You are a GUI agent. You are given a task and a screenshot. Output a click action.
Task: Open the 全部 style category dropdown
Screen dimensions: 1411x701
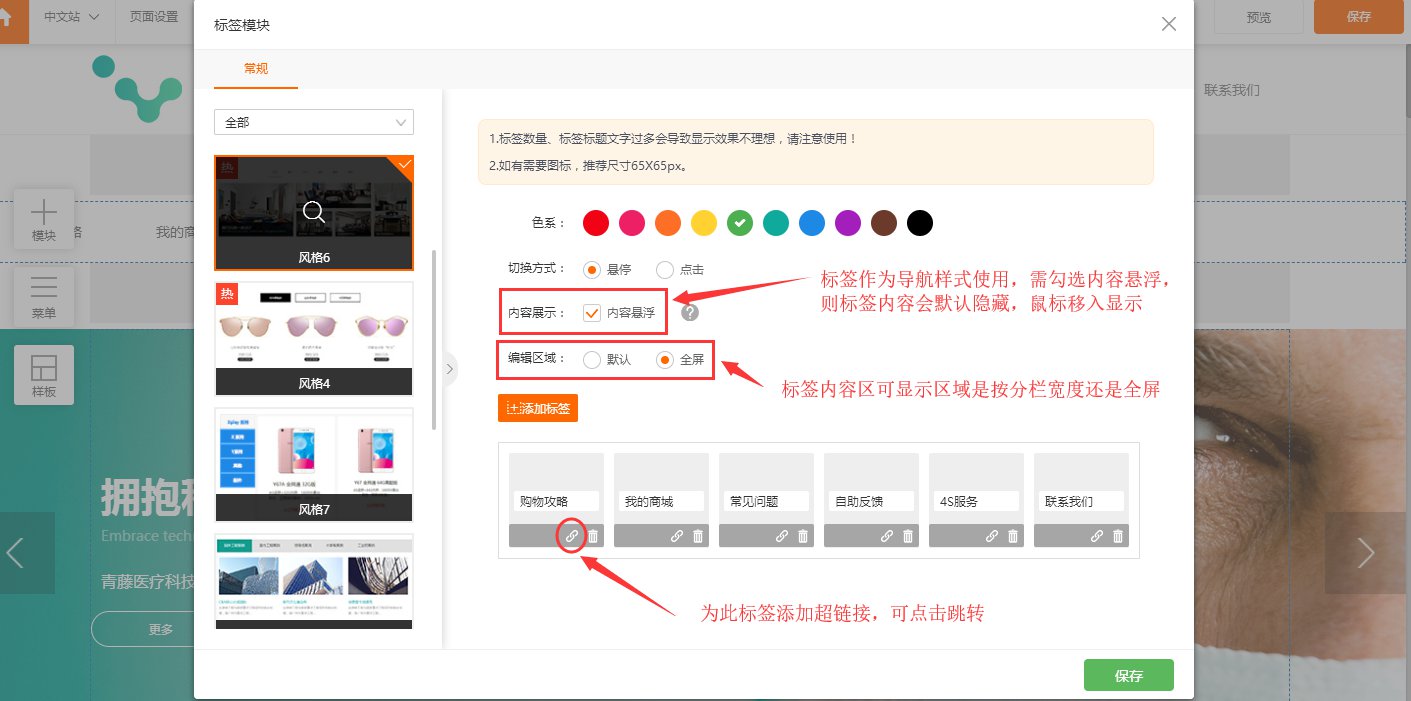point(313,122)
